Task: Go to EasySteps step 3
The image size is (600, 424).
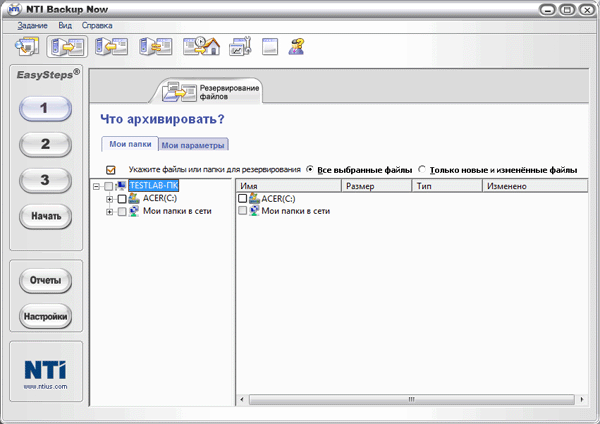Action: [45, 180]
